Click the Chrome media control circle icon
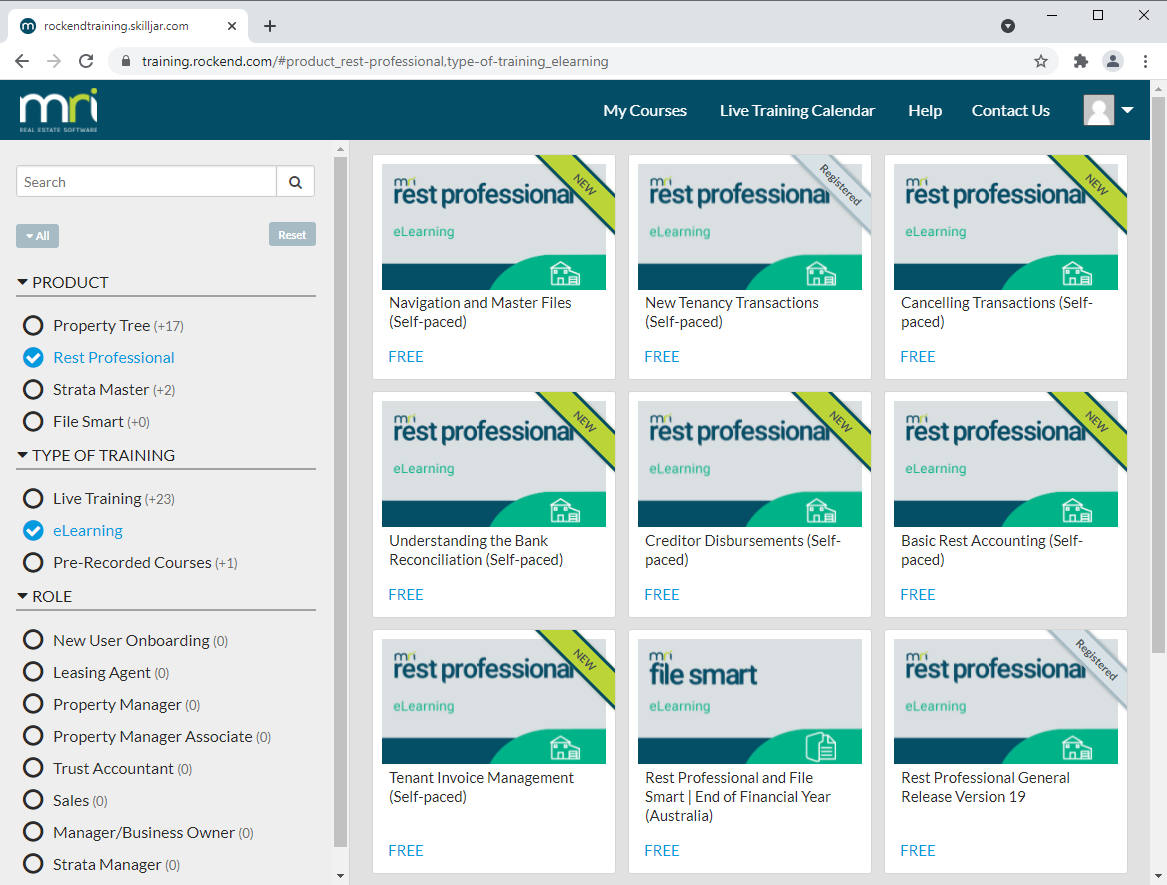Screen dimensions: 1167x885 1008,26
